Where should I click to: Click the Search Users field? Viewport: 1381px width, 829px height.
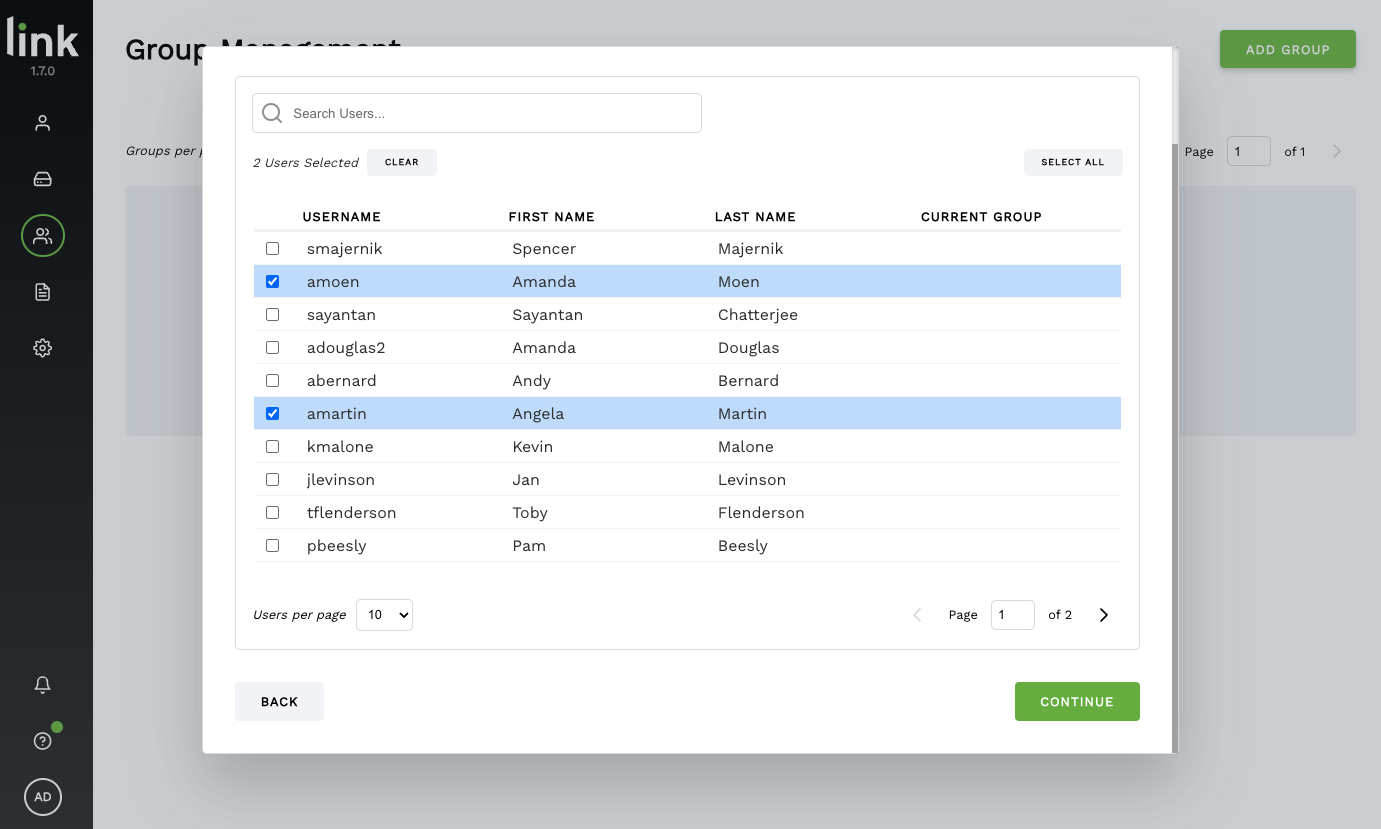coord(477,113)
